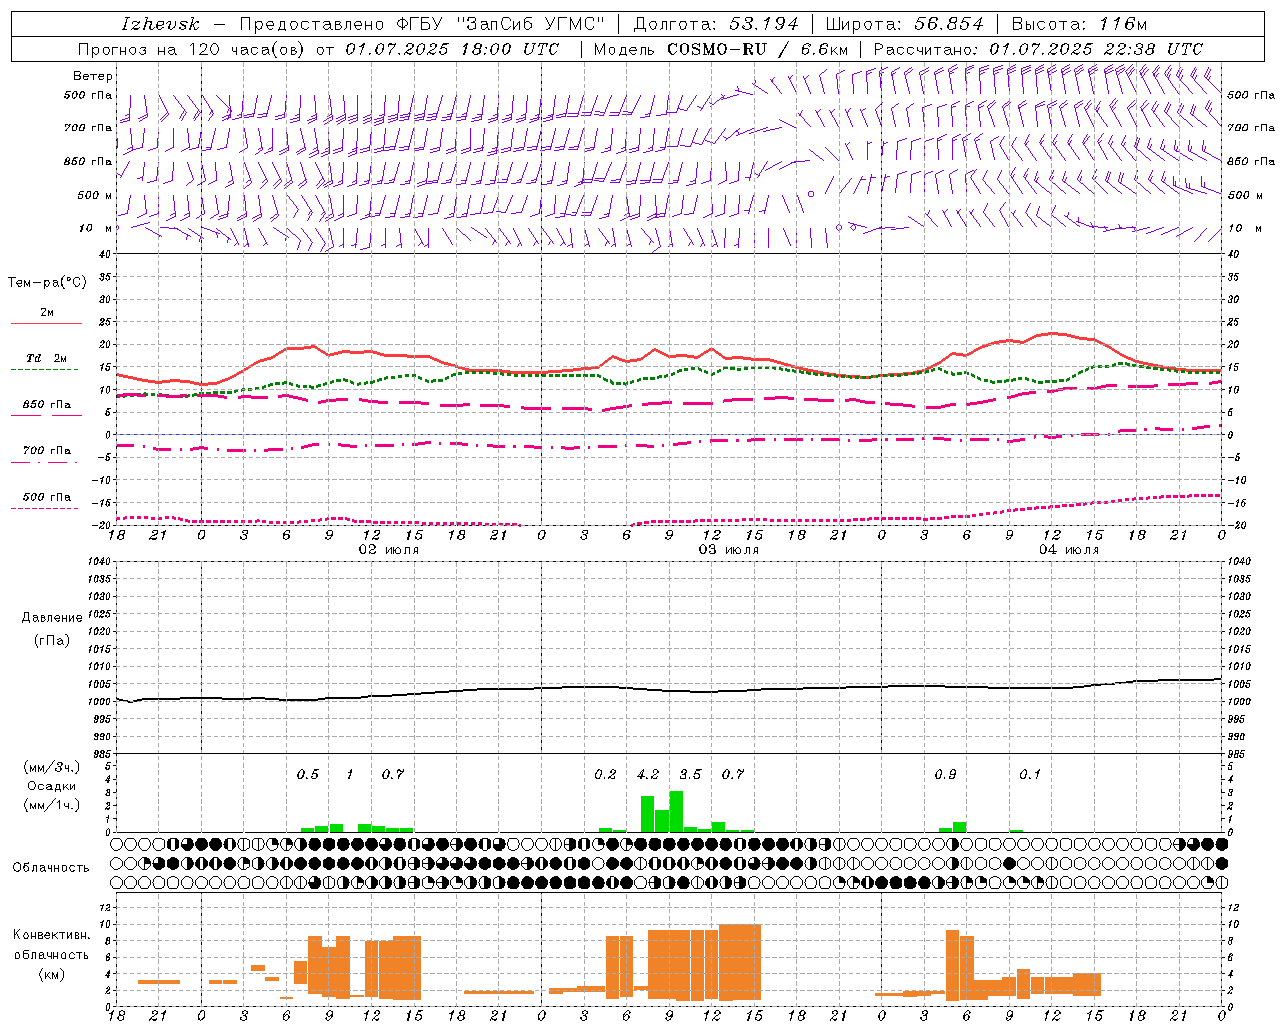Click the Td 2м dew point legend entry
Screen dimensions: 1280x1024
click(x=46, y=358)
